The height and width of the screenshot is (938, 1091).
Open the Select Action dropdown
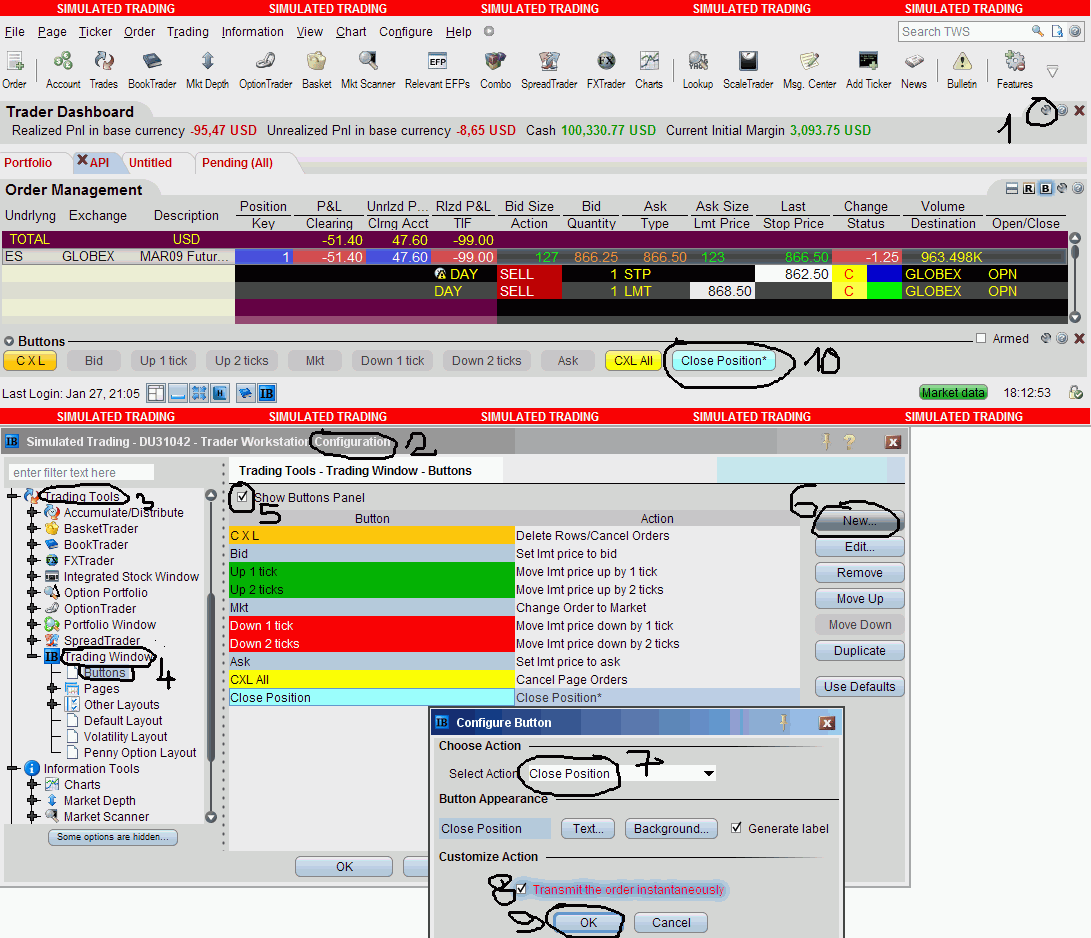708,773
